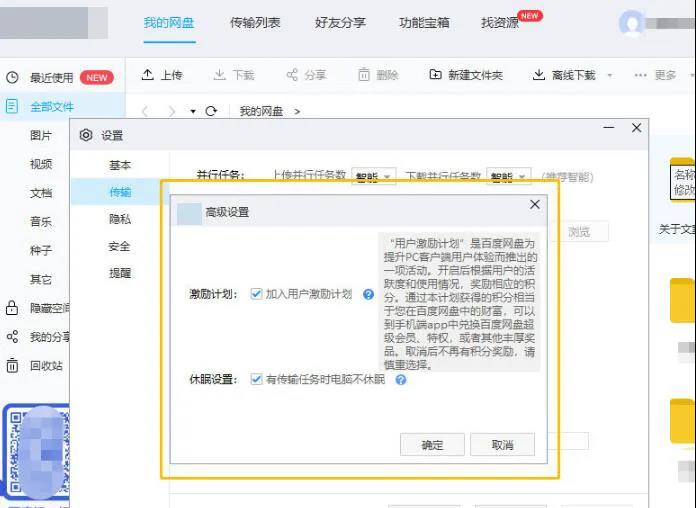The image size is (696, 508).
Task: Click the 删除 toolbar button
Action: 378,75
